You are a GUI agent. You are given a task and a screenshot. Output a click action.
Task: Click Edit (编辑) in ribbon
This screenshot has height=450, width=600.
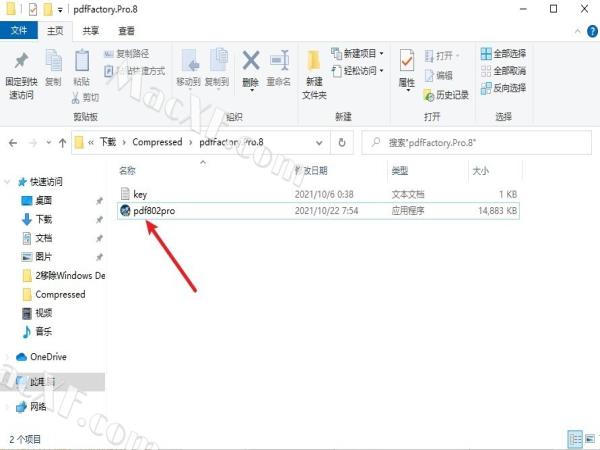pos(439,75)
